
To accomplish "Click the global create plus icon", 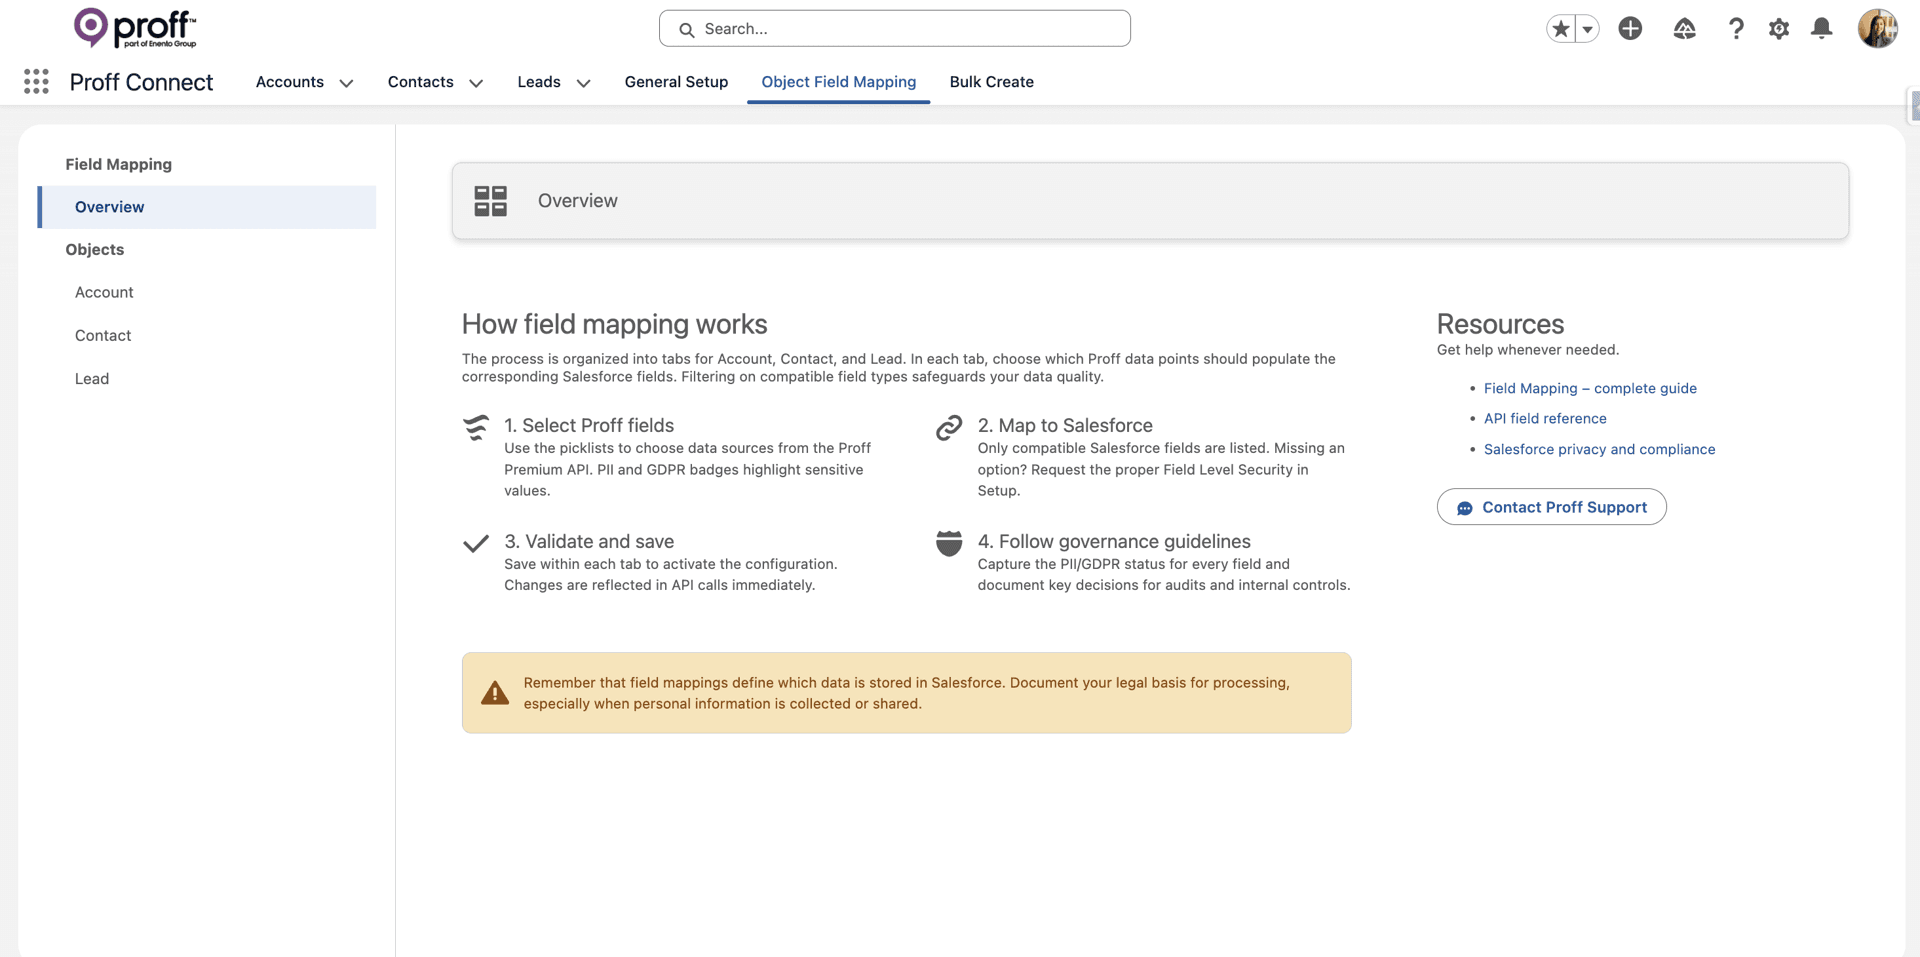I will click(1630, 29).
